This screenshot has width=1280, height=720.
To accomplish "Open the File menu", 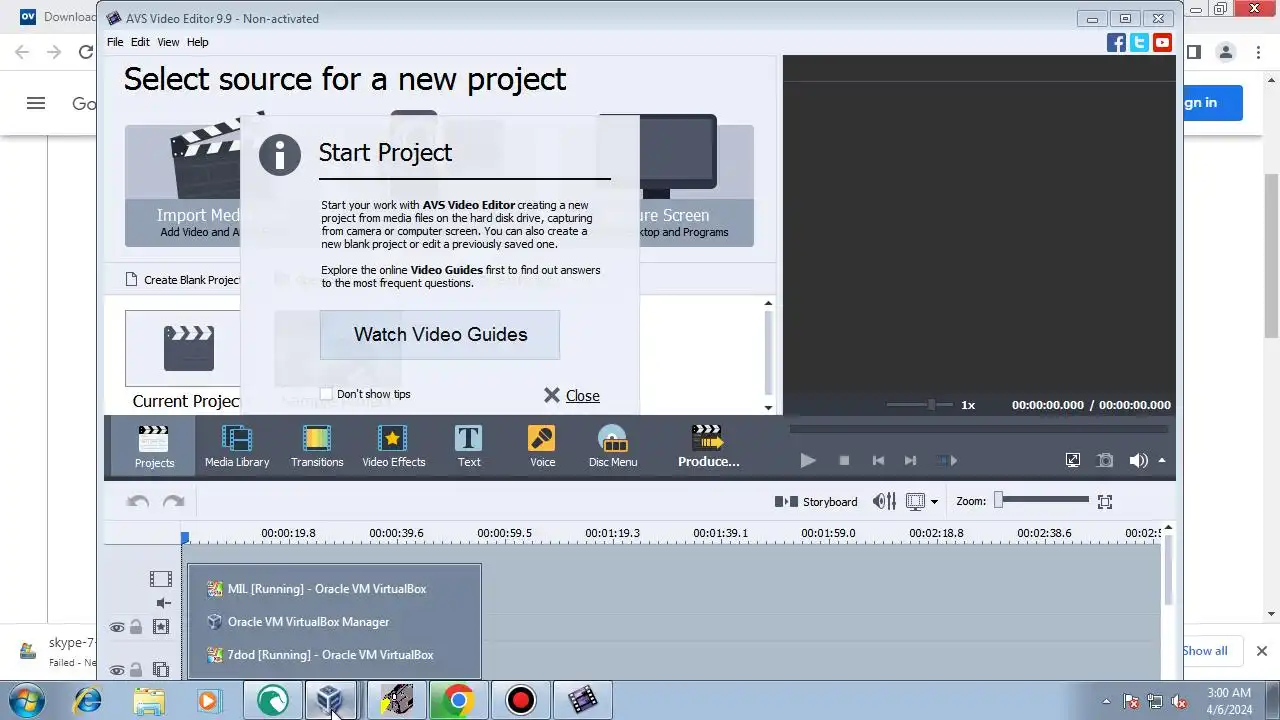I will (x=115, y=42).
